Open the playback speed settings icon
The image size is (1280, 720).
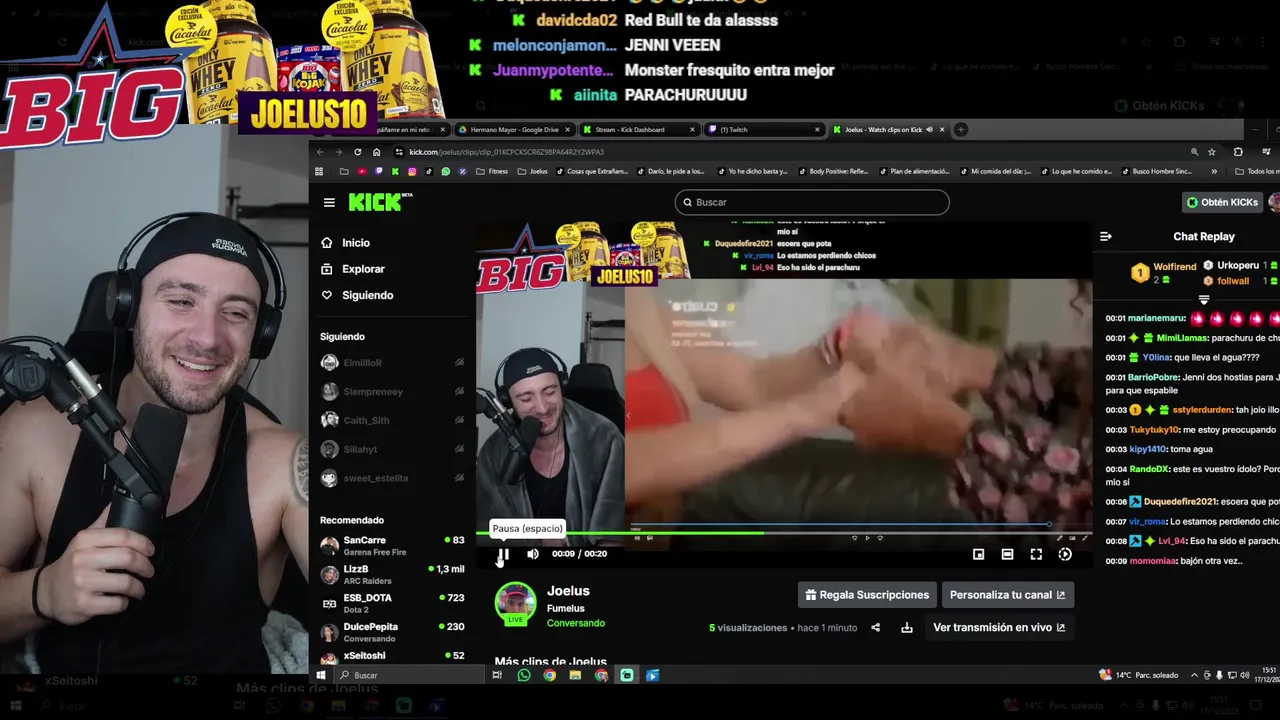pos(1065,554)
